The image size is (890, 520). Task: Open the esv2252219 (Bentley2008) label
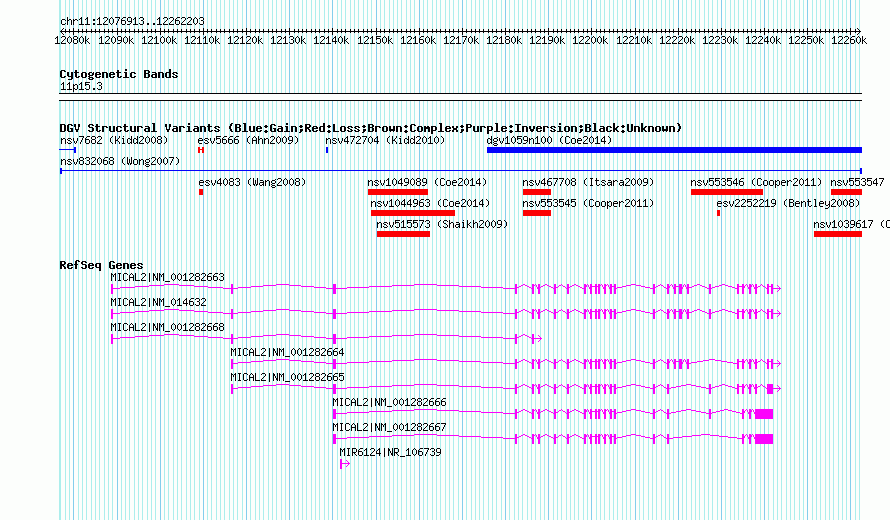pyautogui.click(x=788, y=203)
